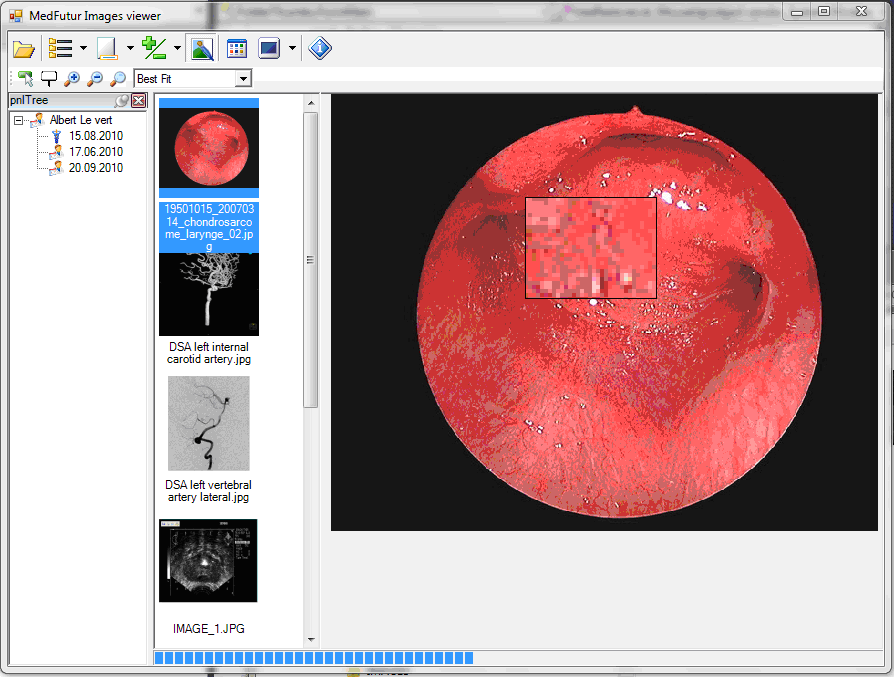Viewport: 894px width, 677px height.
Task: Select the ultrasound IMAGE_1 thumbnail
Action: coord(208,560)
